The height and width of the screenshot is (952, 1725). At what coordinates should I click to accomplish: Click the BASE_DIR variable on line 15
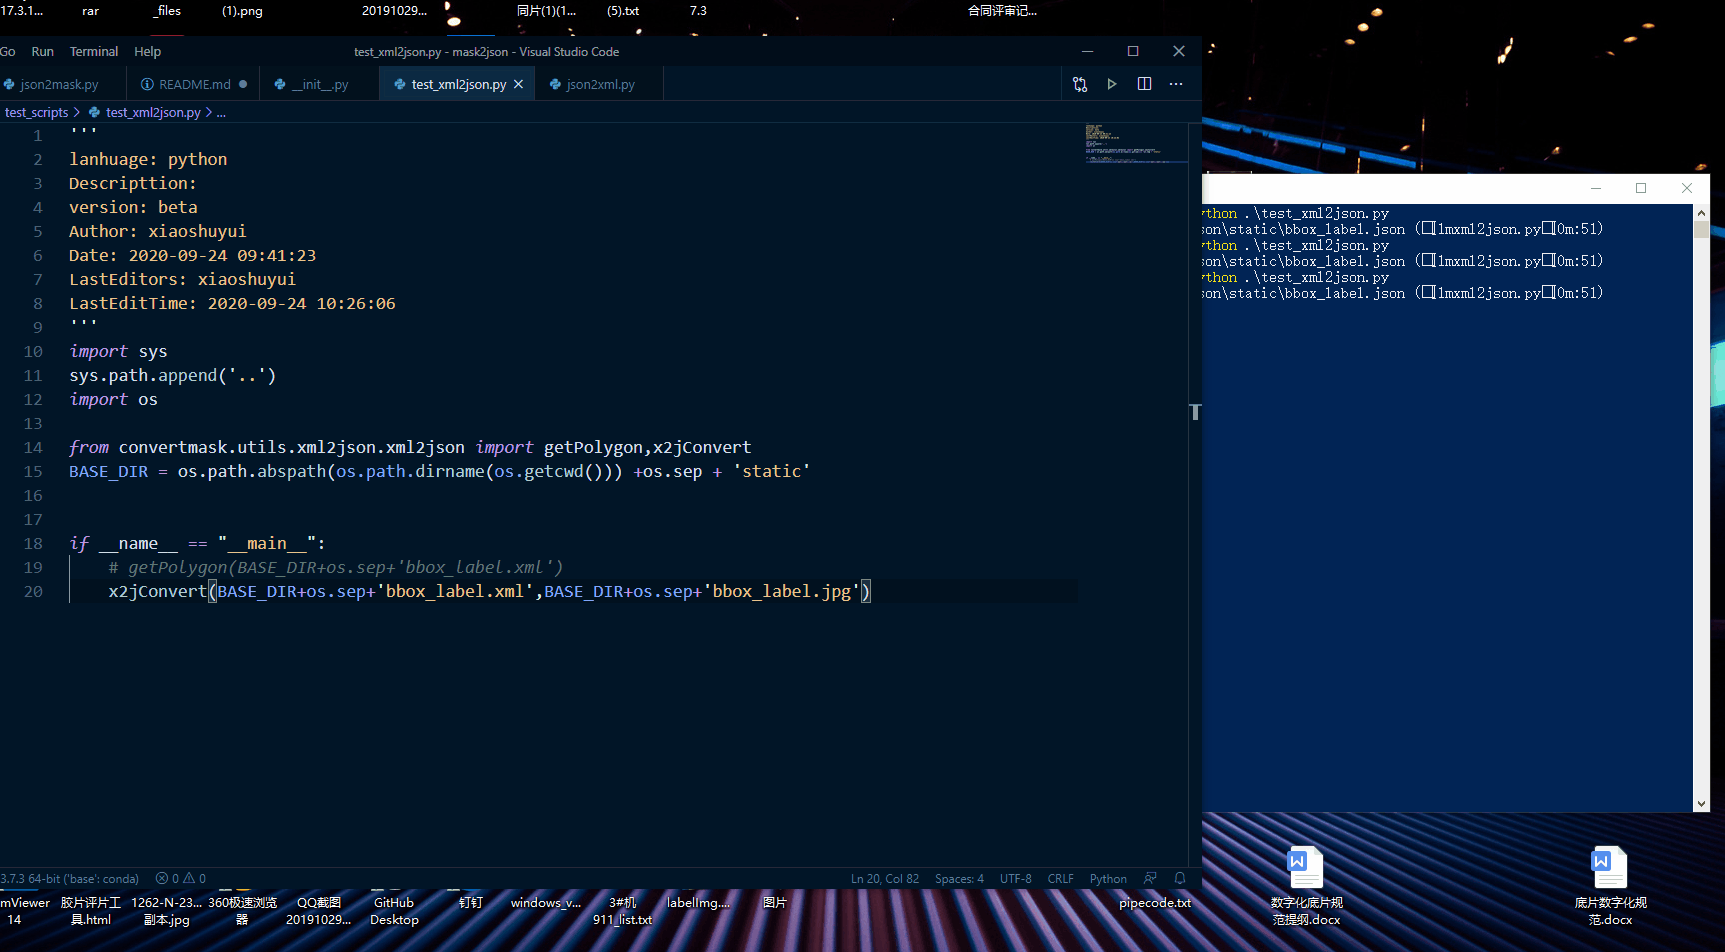108,472
